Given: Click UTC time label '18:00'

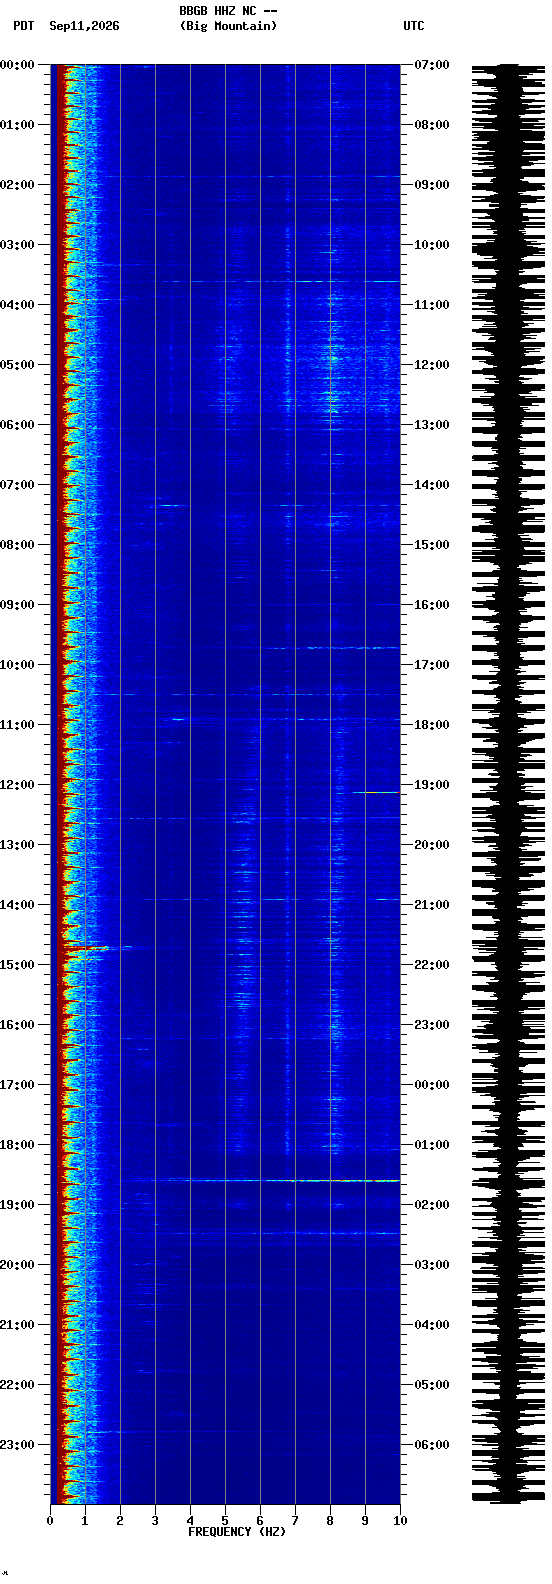Looking at the screenshot, I should pyautogui.click(x=431, y=725).
